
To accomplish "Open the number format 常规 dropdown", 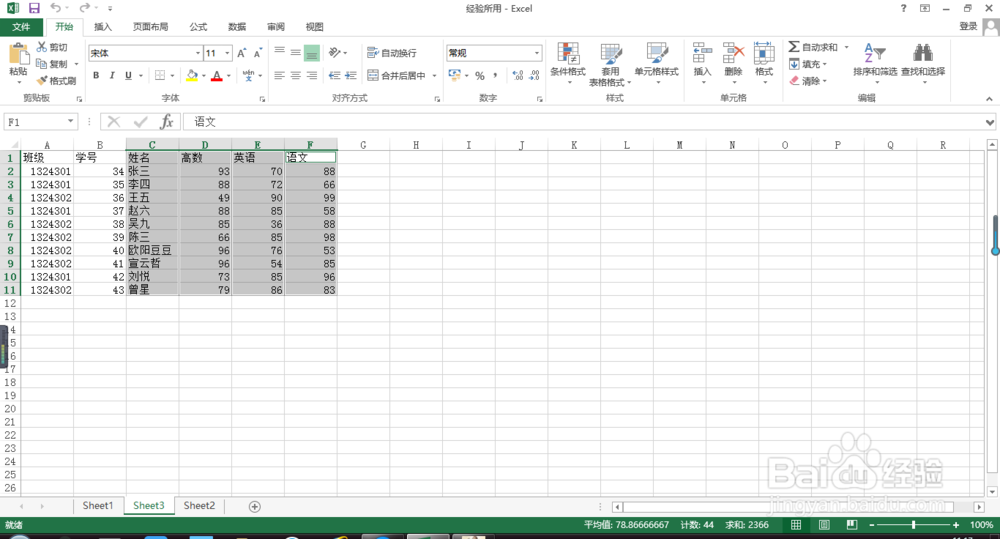I will tap(536, 53).
